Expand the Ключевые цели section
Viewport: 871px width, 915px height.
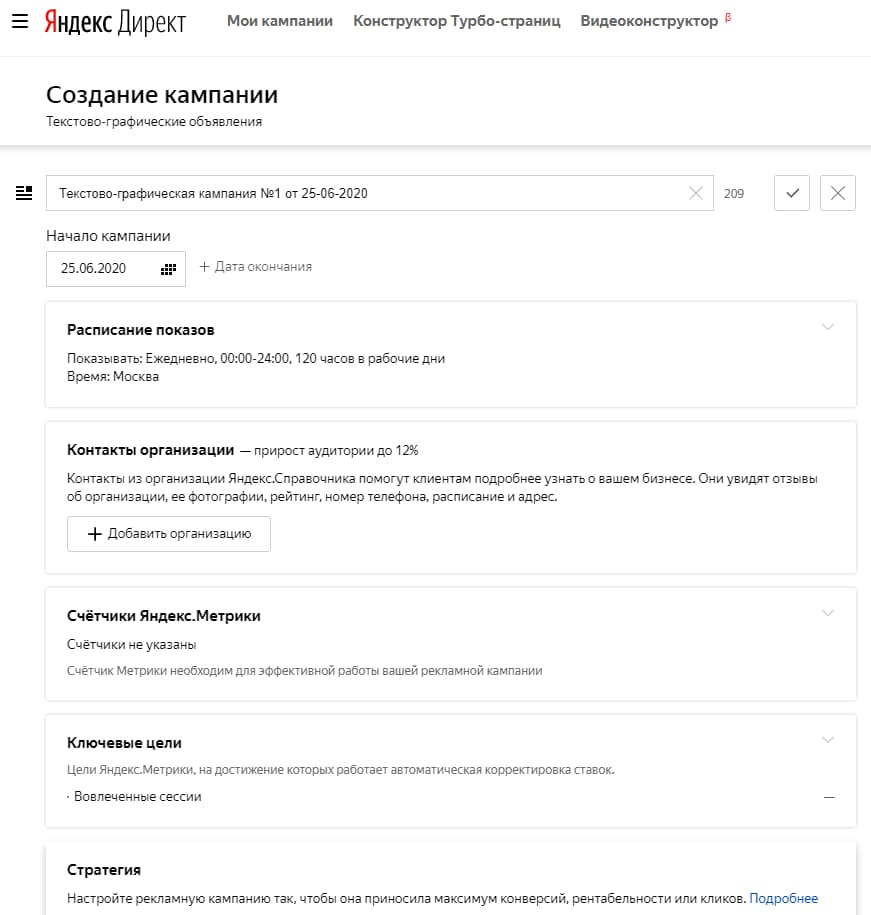coord(827,739)
